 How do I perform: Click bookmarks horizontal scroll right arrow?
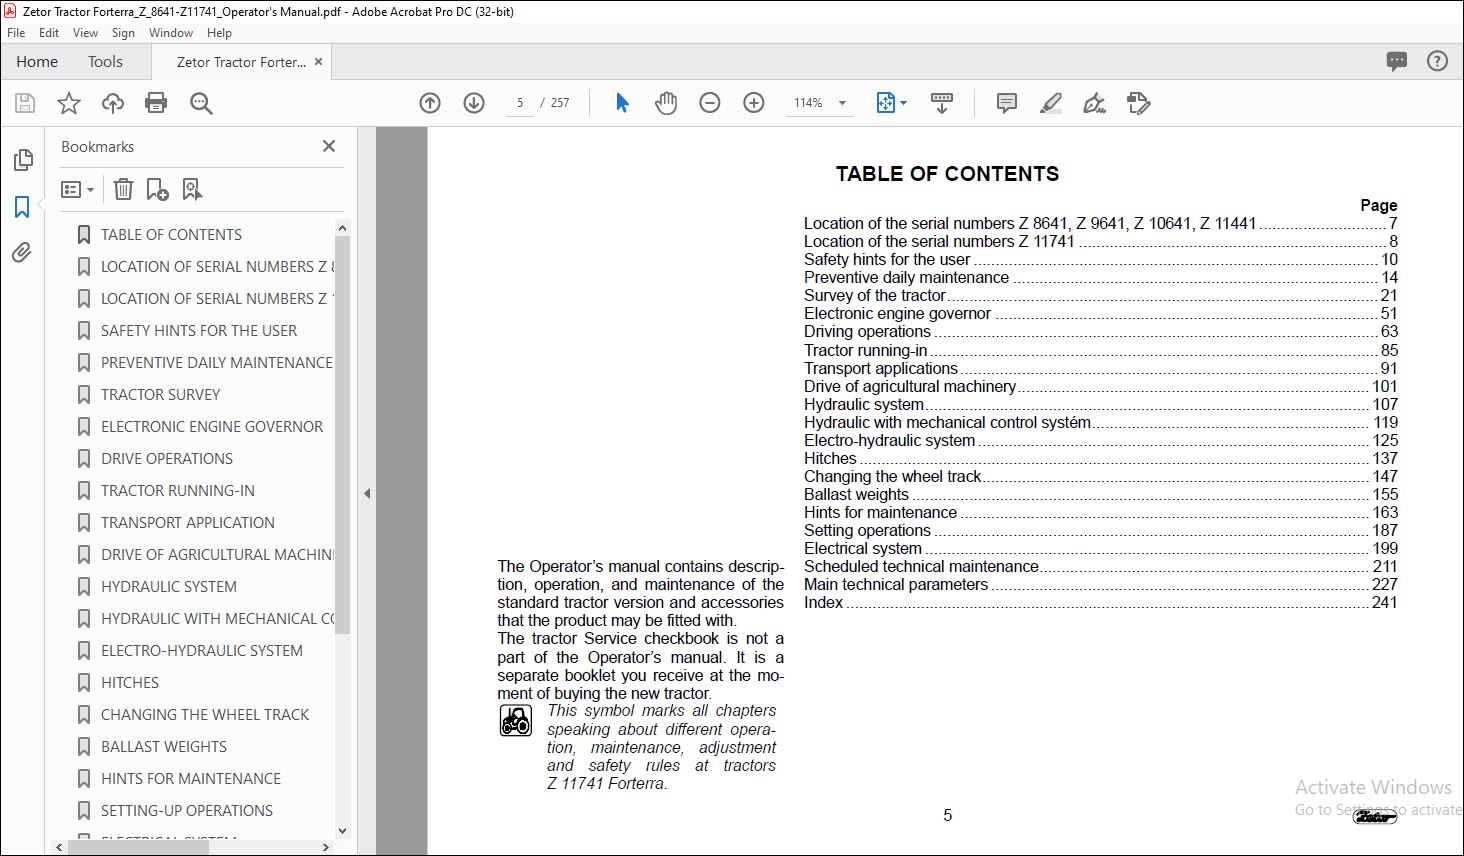click(326, 847)
